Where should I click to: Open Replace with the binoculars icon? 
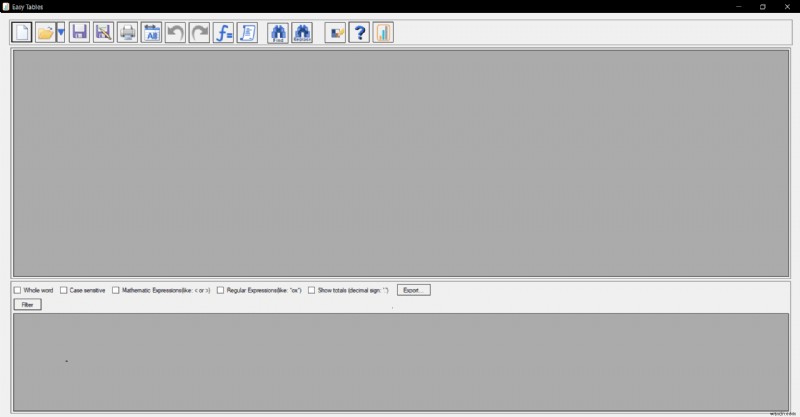pos(302,33)
